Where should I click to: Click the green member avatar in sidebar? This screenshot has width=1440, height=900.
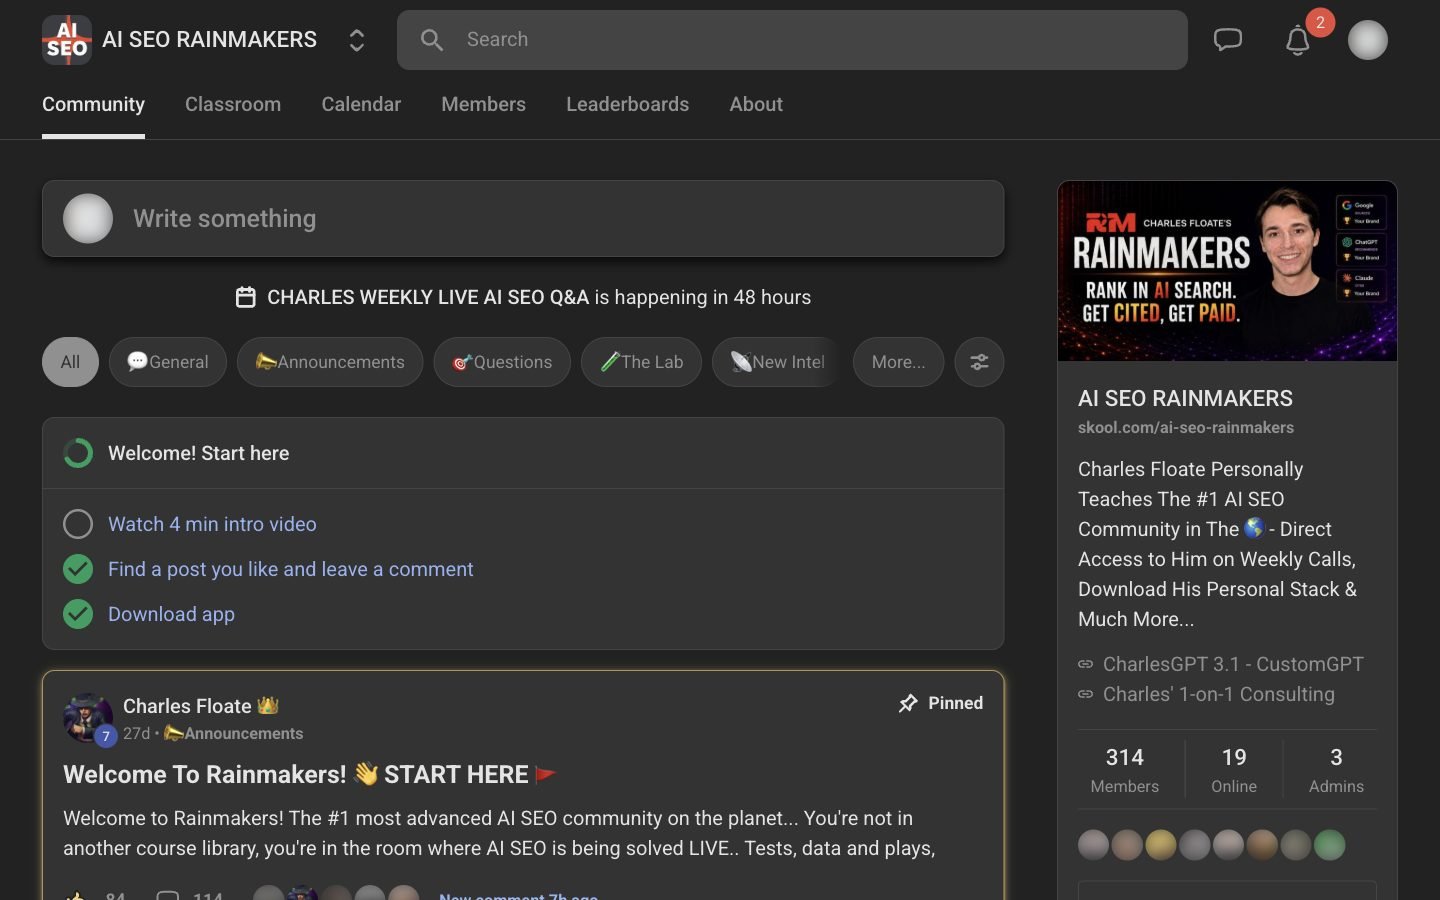coord(1329,845)
